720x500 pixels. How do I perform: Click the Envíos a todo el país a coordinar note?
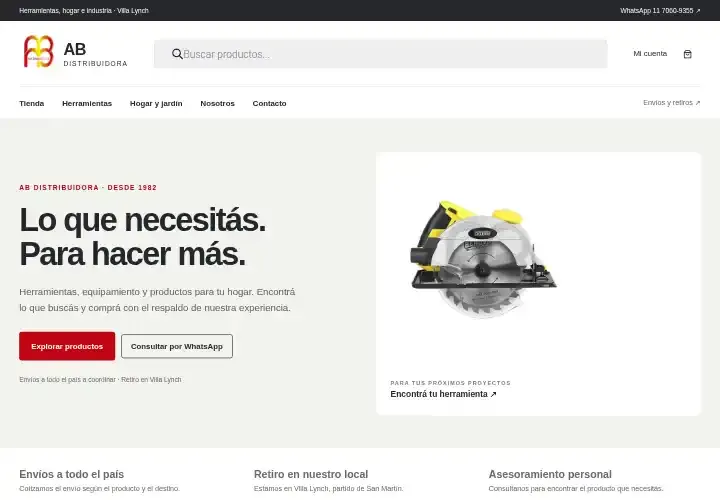[x=100, y=380]
